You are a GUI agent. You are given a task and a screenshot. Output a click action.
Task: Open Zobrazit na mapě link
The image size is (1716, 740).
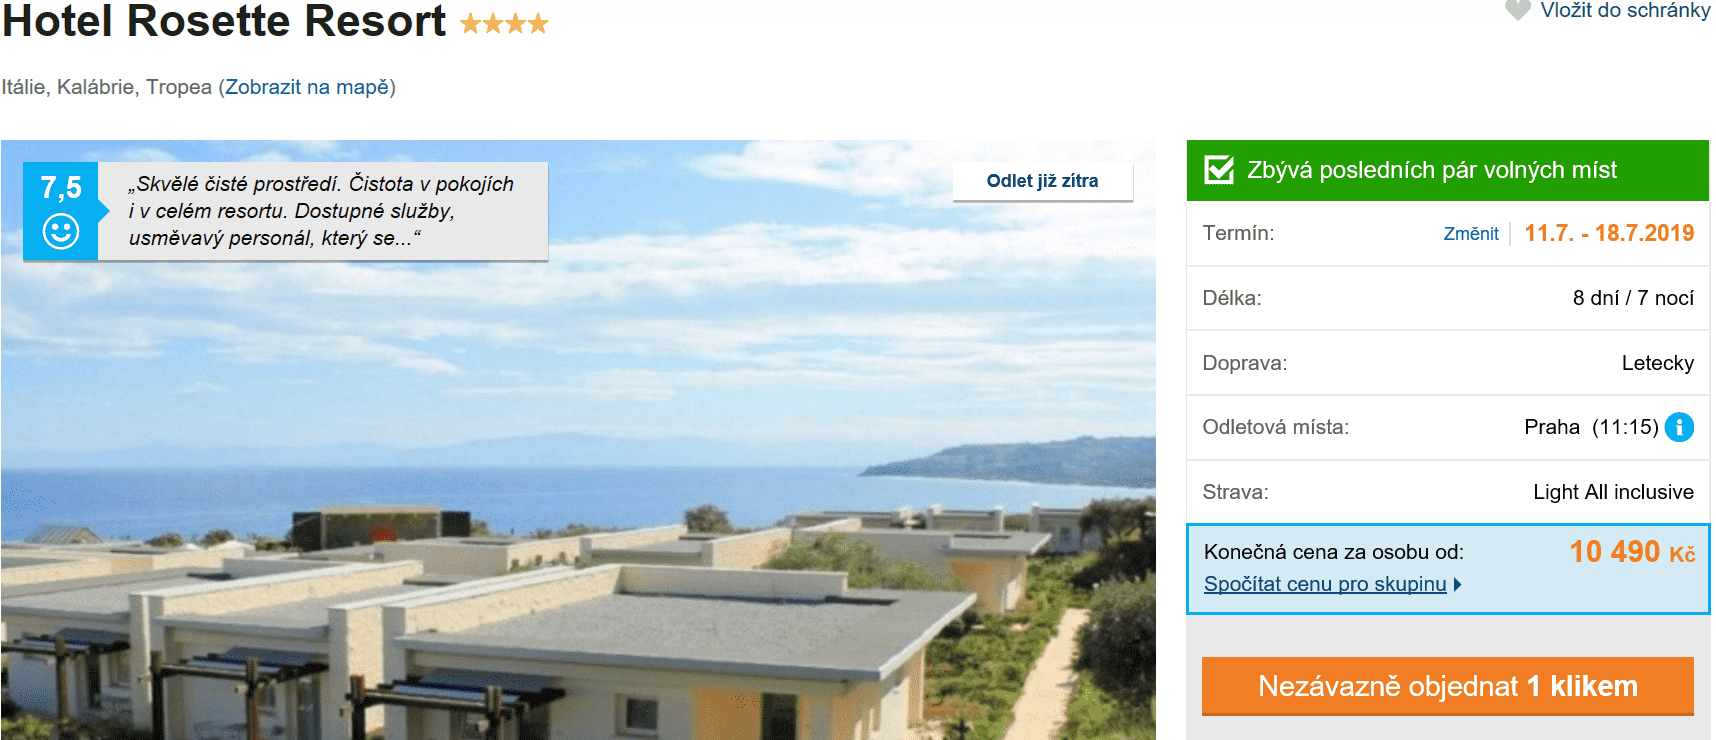tap(306, 87)
